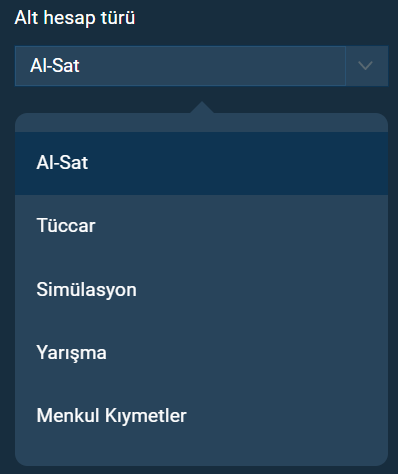The width and height of the screenshot is (398, 474).
Task: Pick the Yarışma account type
Action: 201,353
